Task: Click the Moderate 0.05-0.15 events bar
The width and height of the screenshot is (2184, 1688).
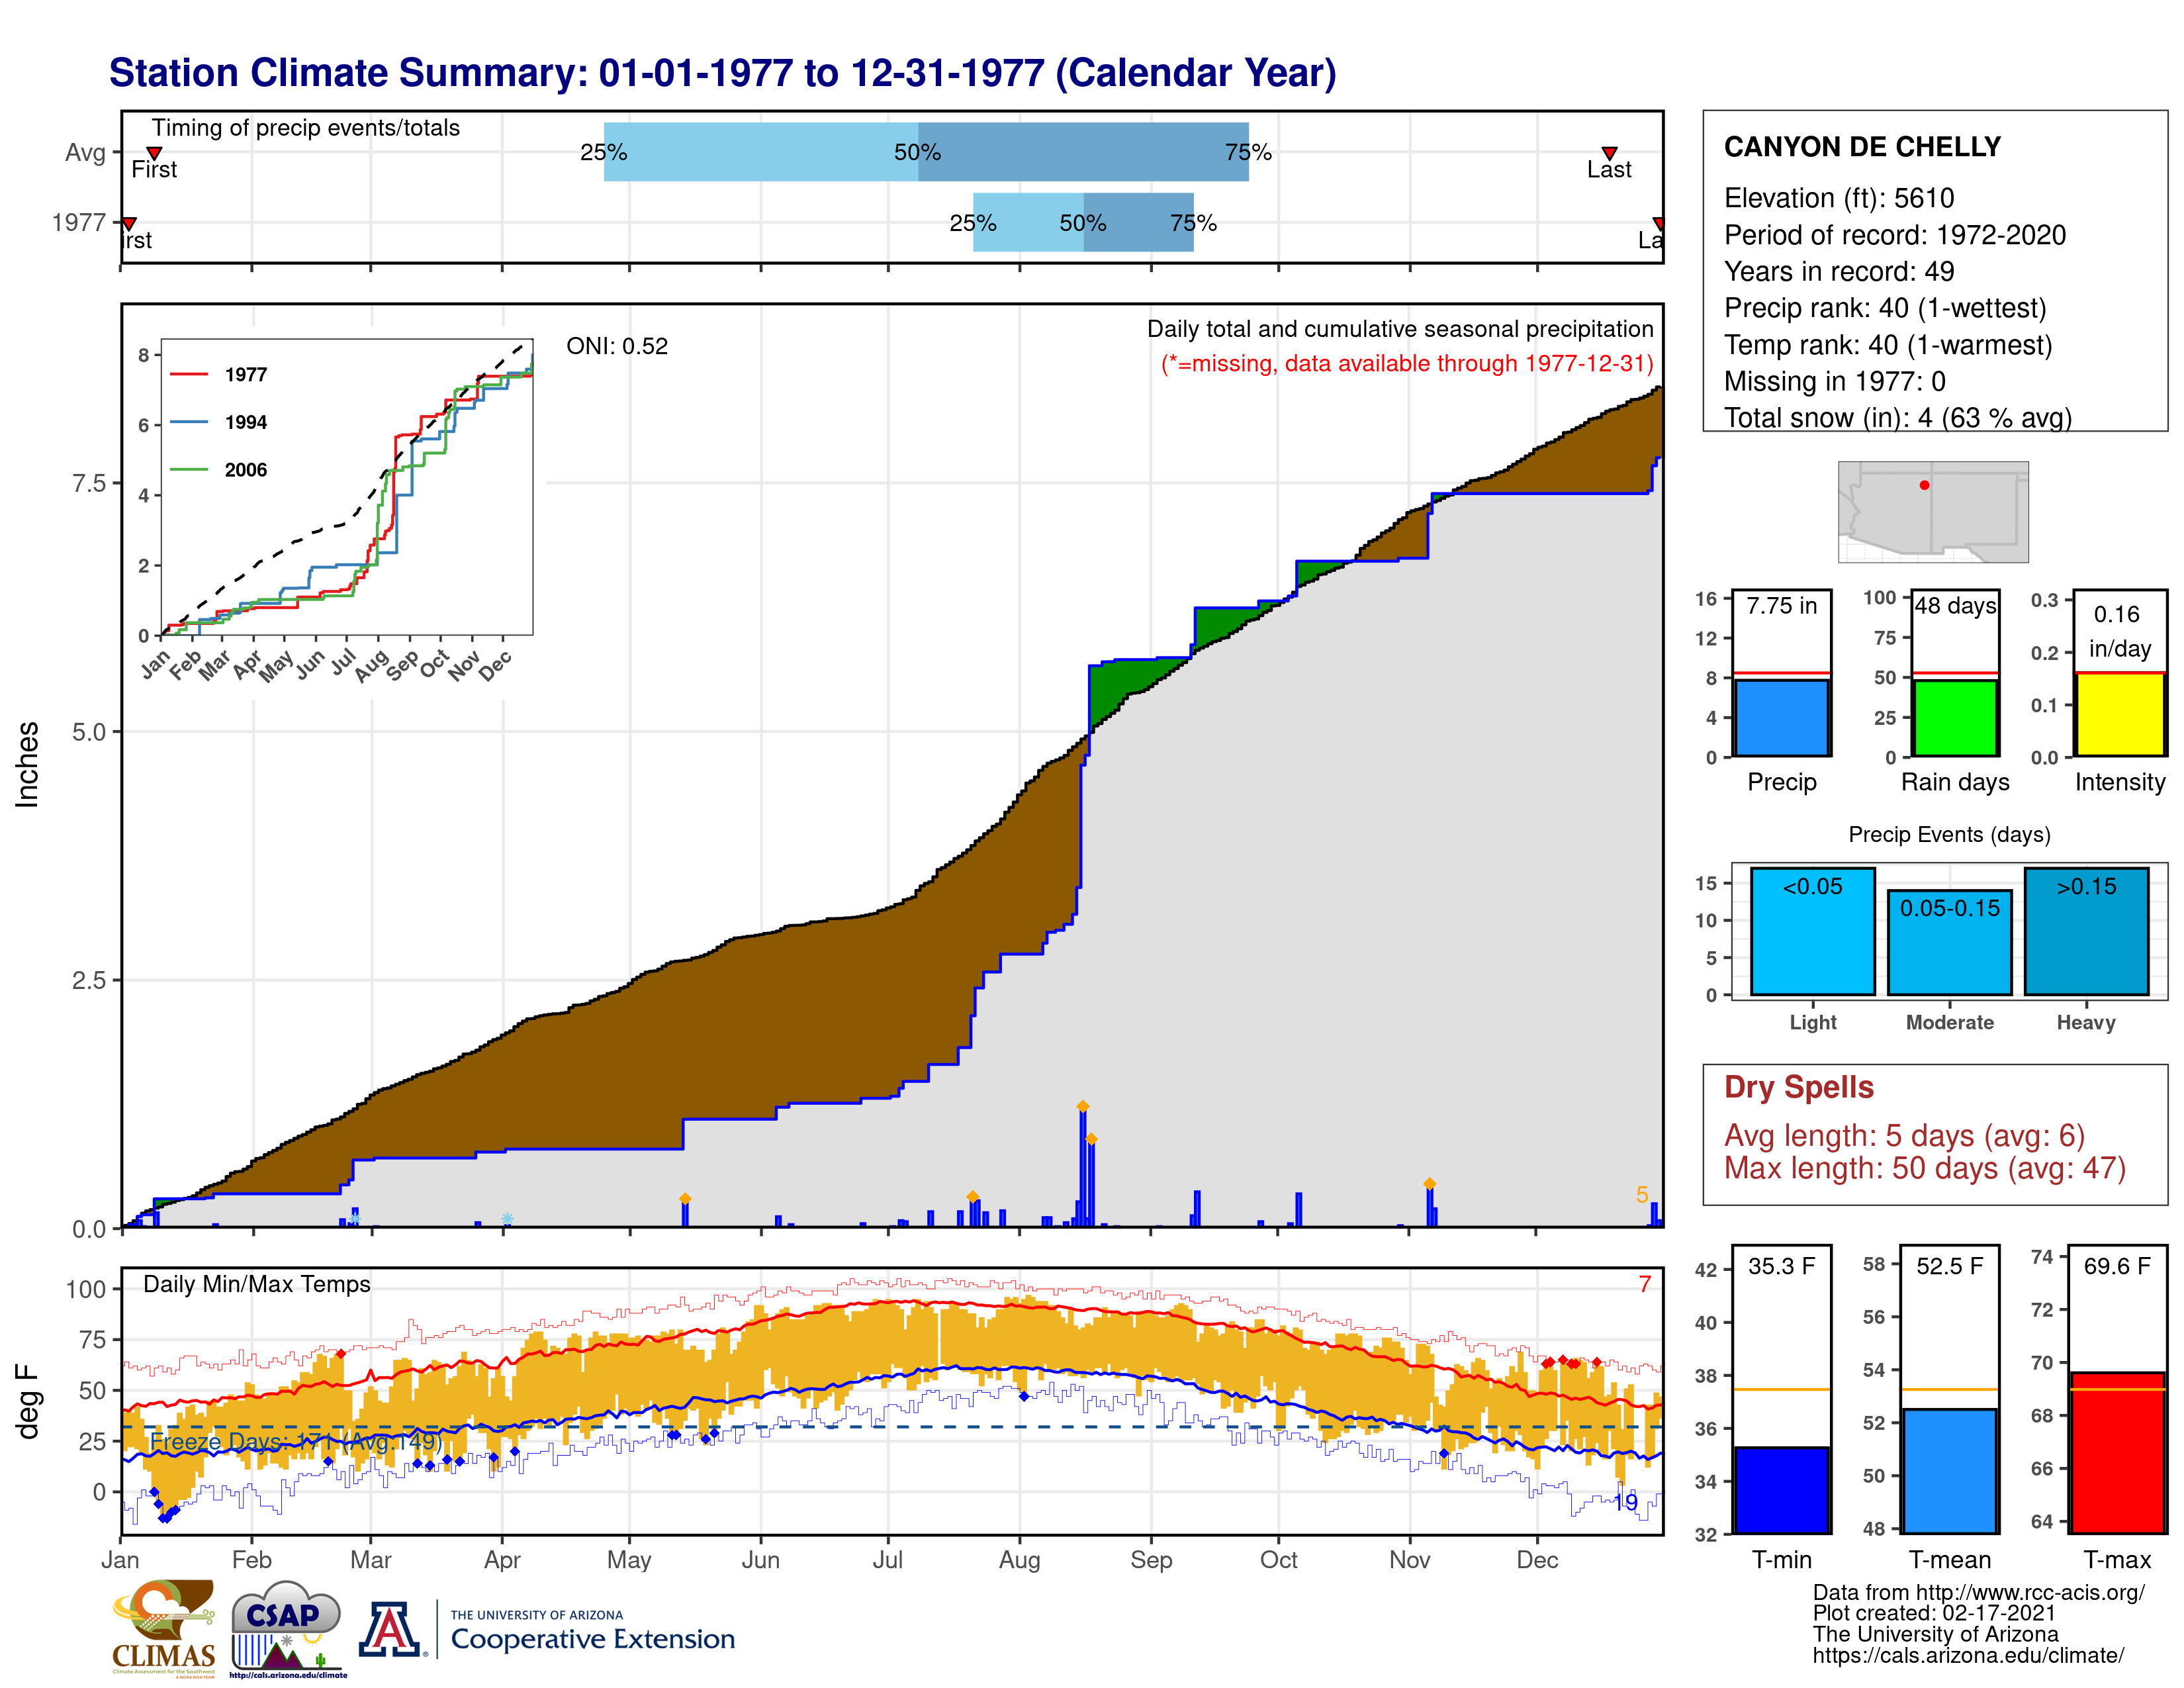Action: 1949,942
